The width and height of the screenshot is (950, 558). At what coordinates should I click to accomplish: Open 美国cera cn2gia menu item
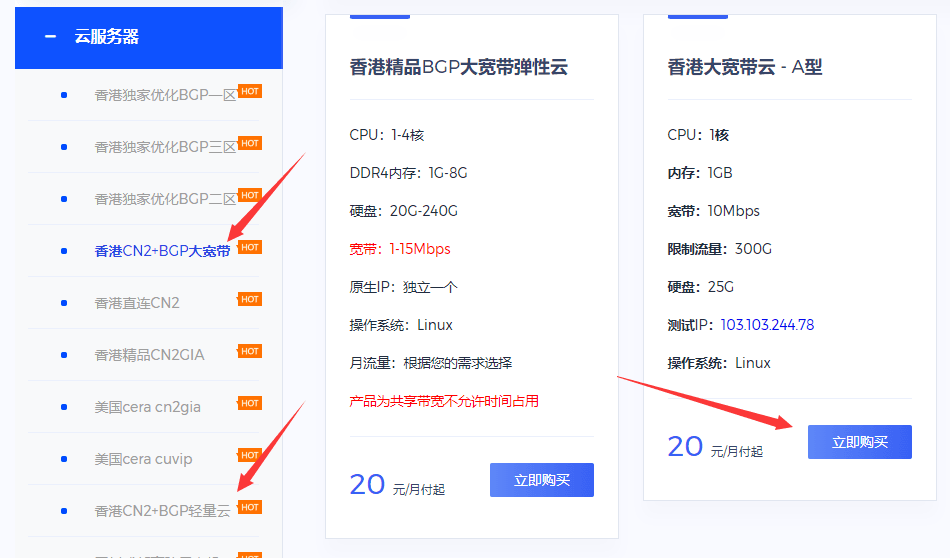147,407
